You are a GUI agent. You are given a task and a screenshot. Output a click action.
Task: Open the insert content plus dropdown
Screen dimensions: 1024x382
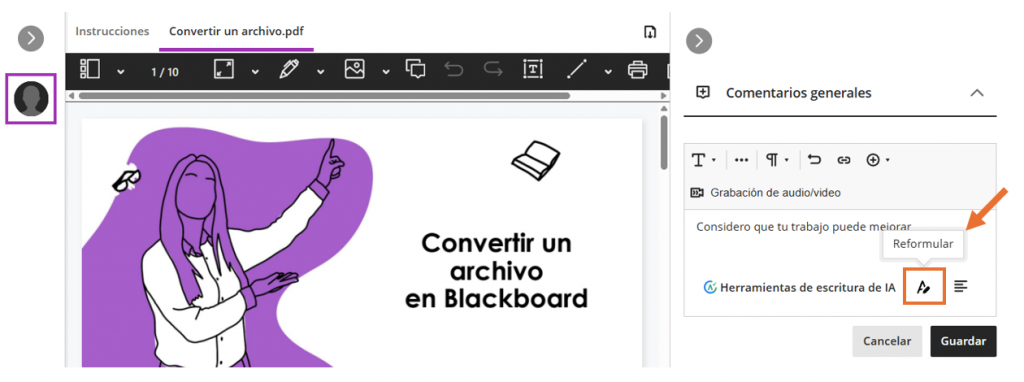coord(878,160)
